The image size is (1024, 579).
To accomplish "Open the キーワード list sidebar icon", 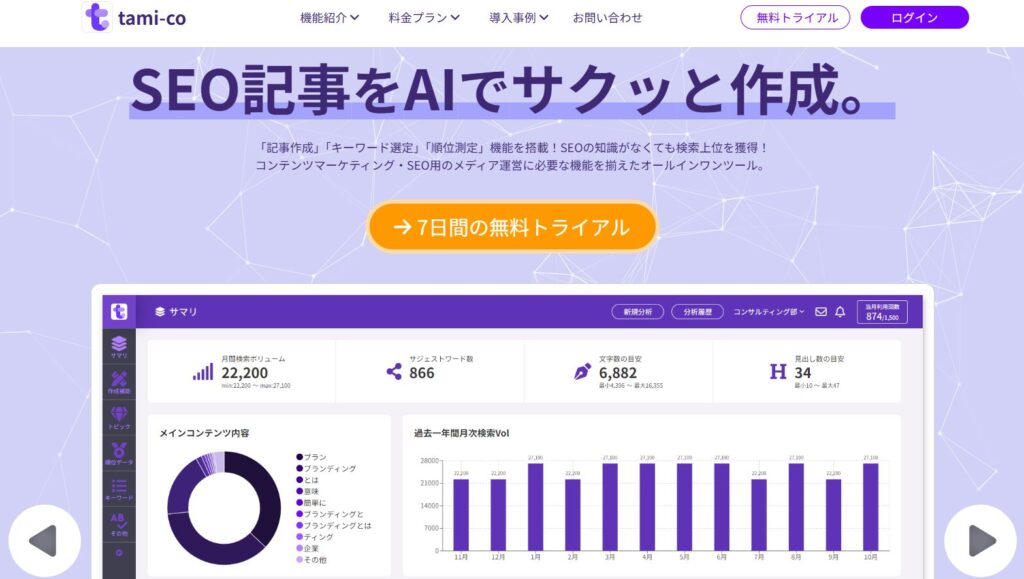I will (x=119, y=490).
